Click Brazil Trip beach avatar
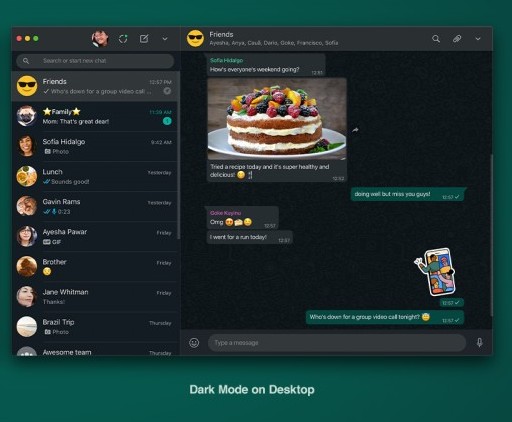The image size is (512, 422). pyautogui.click(x=27, y=326)
